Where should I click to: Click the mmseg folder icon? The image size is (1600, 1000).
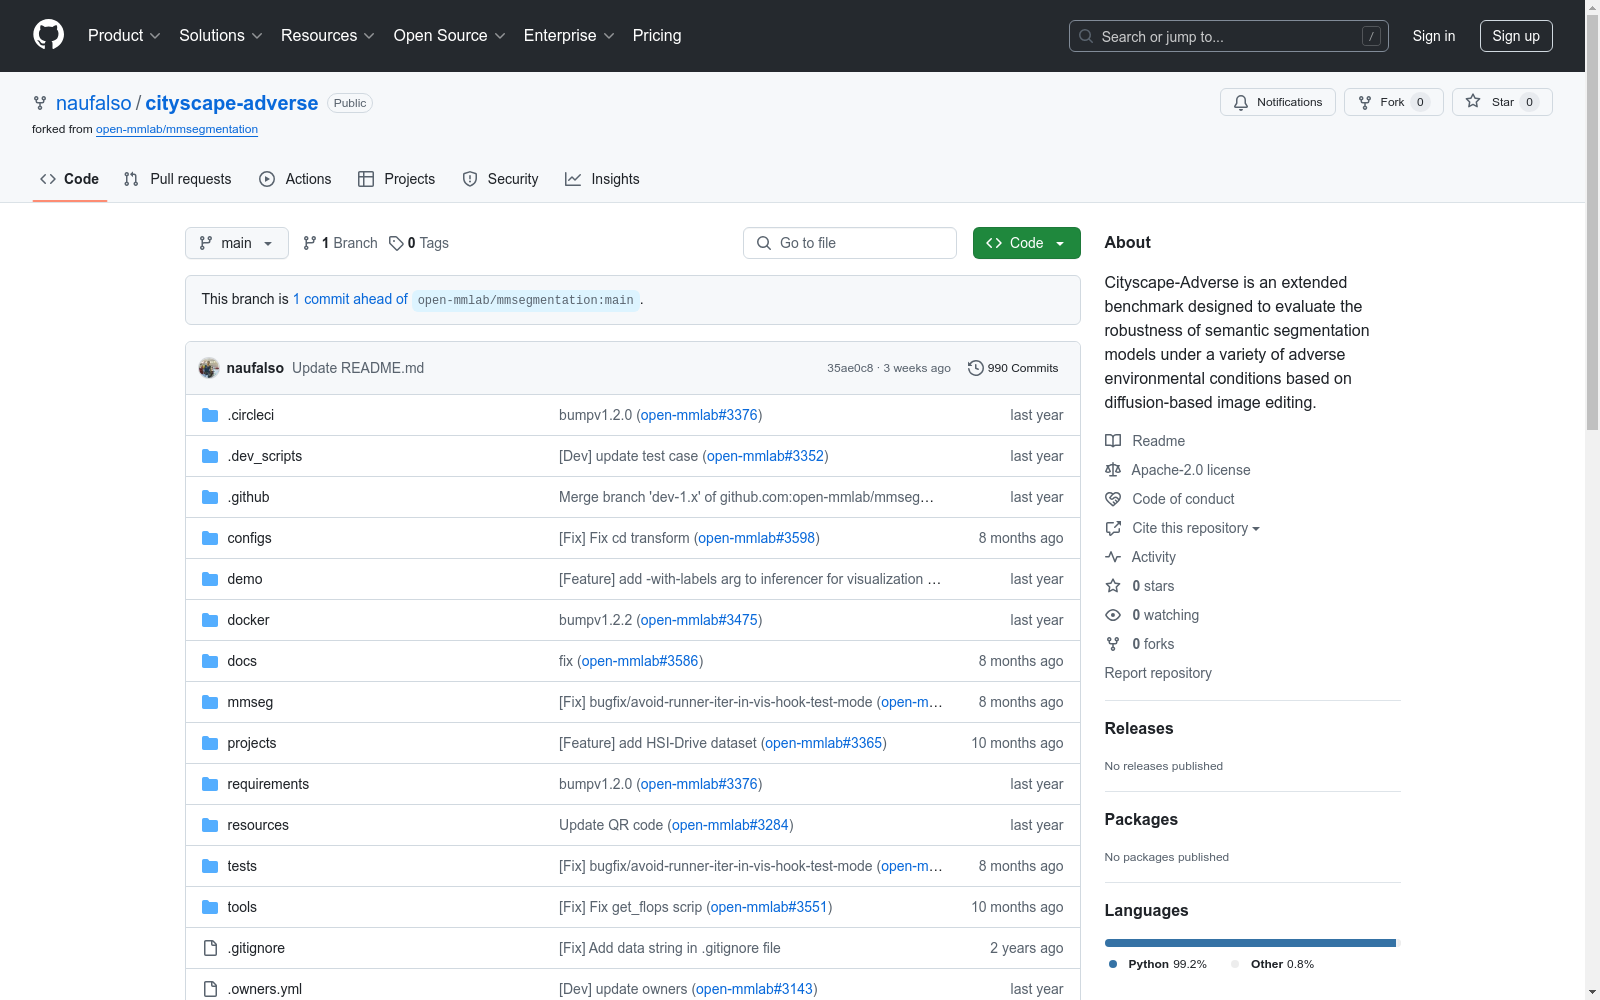tap(210, 702)
